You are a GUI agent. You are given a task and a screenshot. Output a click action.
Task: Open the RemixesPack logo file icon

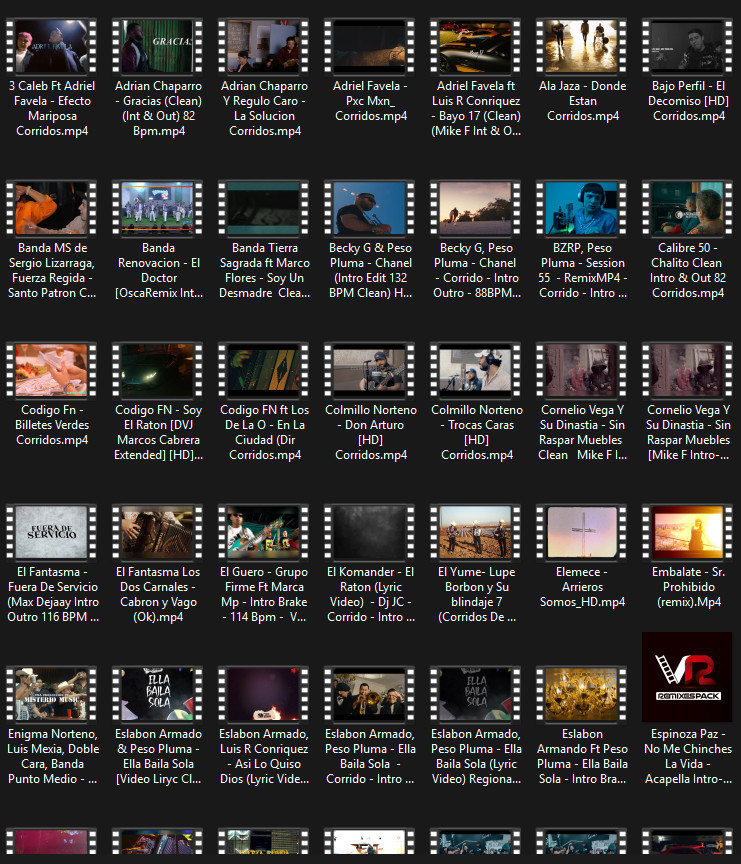(688, 677)
